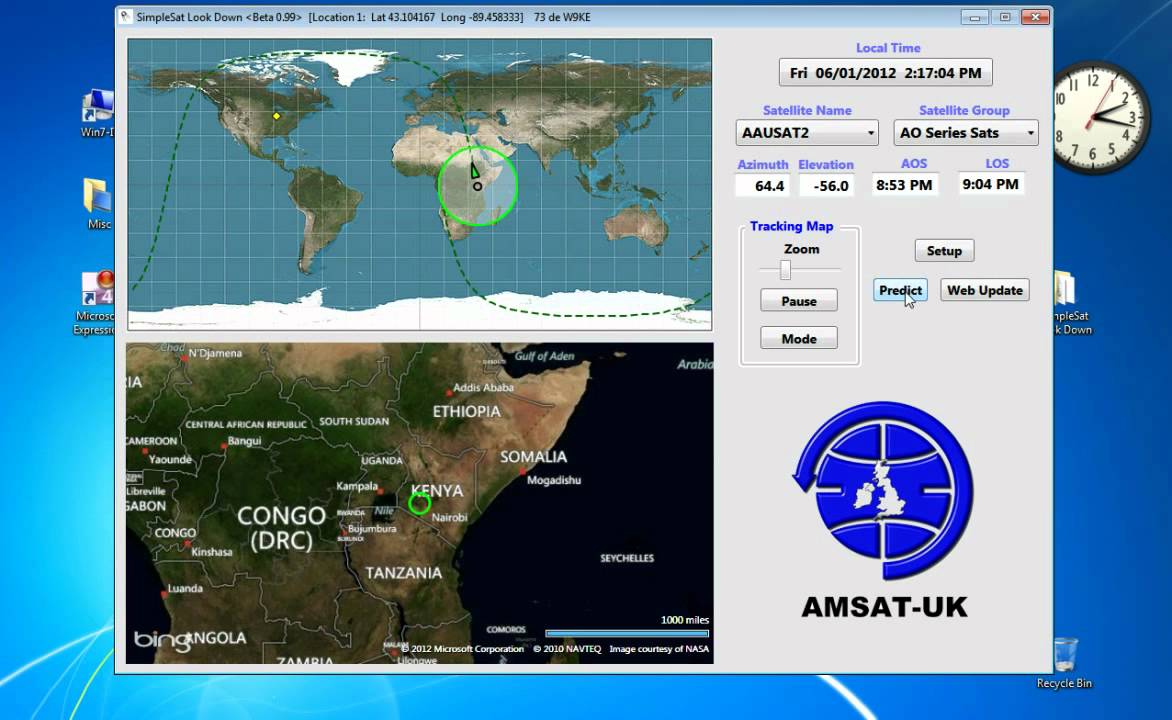Change the tracking map Mode
Viewport: 1172px width, 720px height.
point(798,339)
